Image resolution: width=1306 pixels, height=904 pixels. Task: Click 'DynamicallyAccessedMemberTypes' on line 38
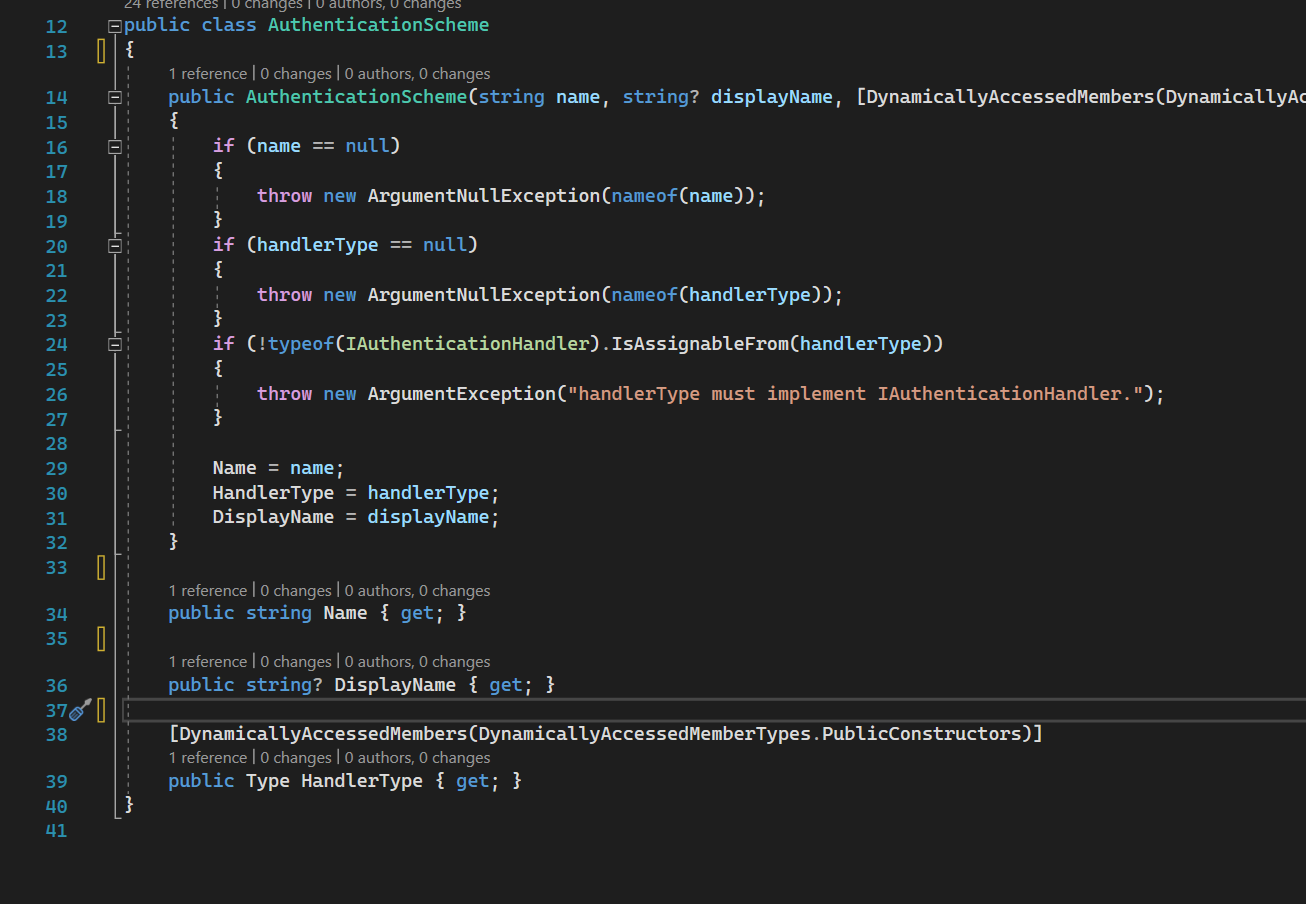point(645,734)
